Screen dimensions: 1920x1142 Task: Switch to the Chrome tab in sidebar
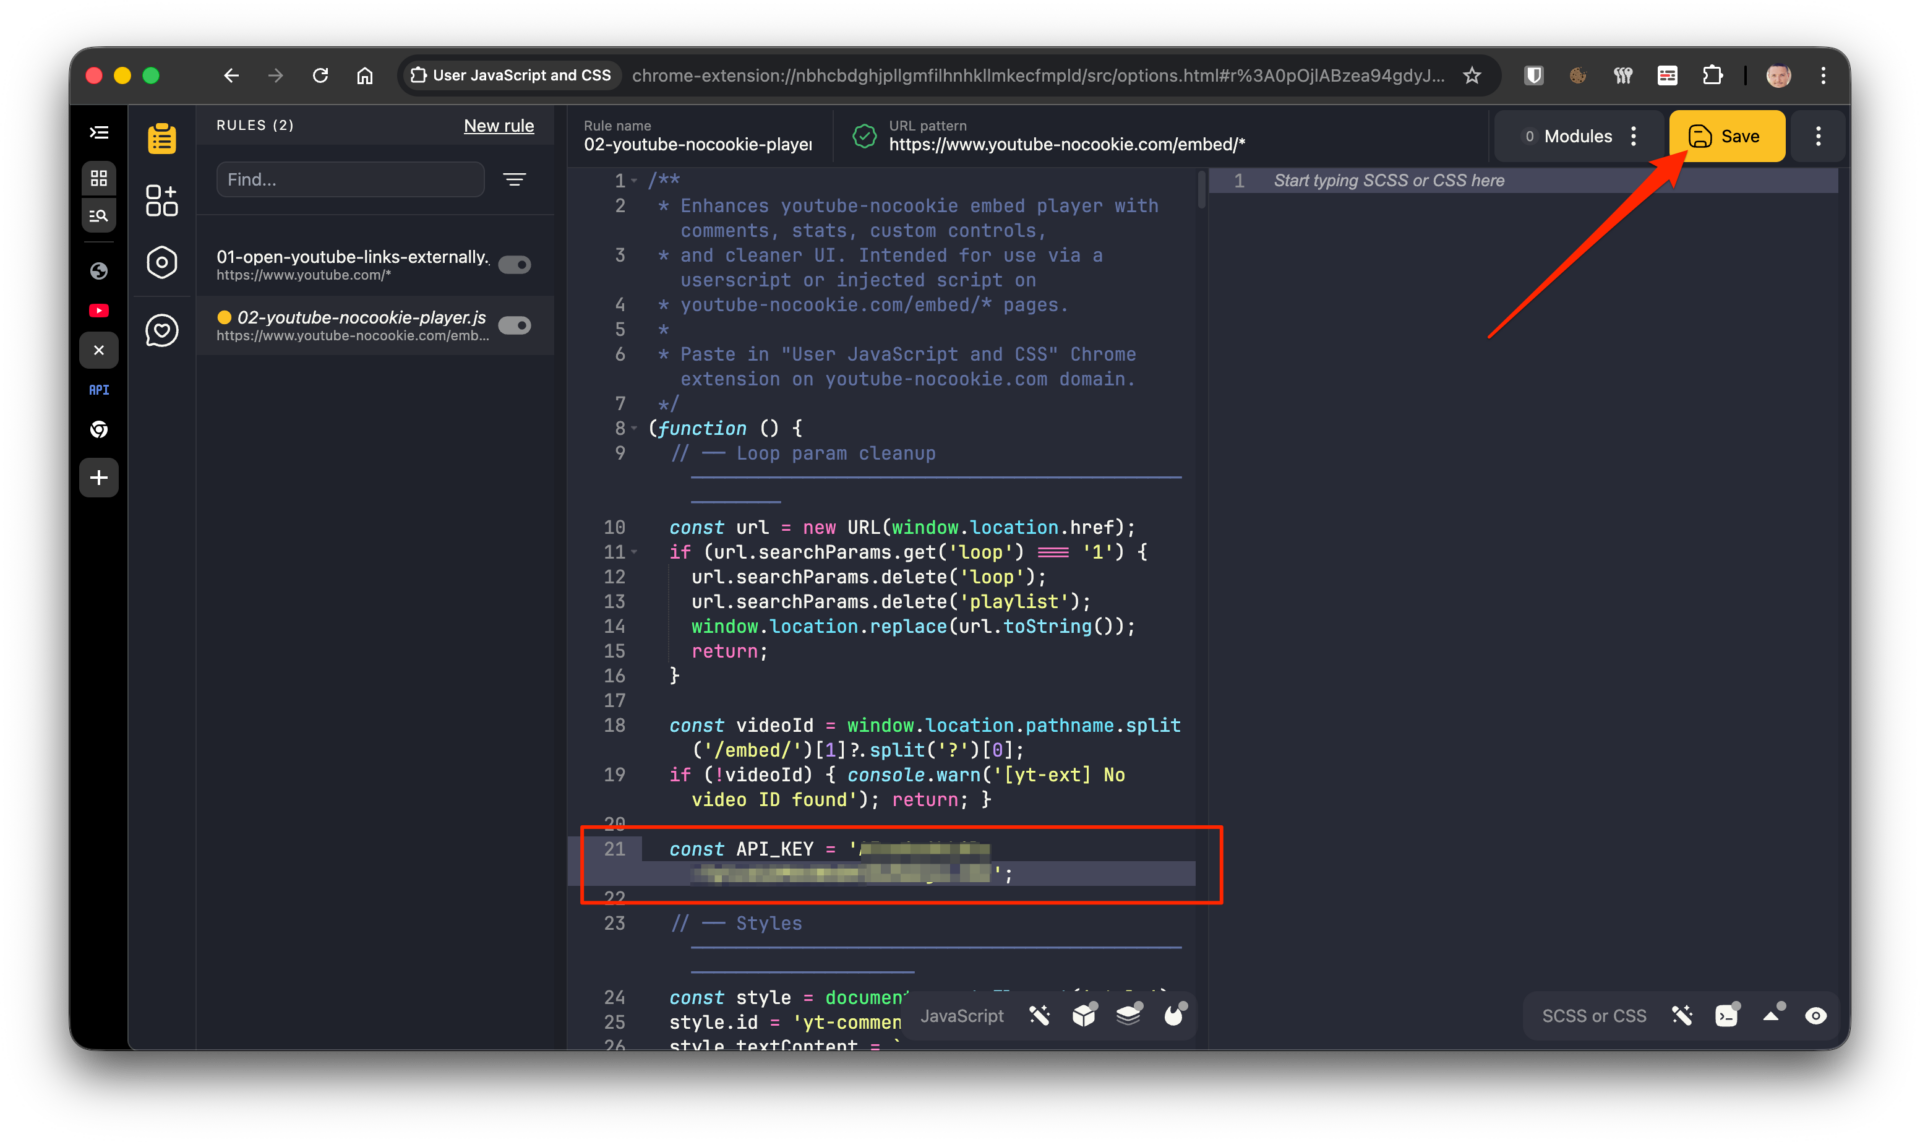99,430
